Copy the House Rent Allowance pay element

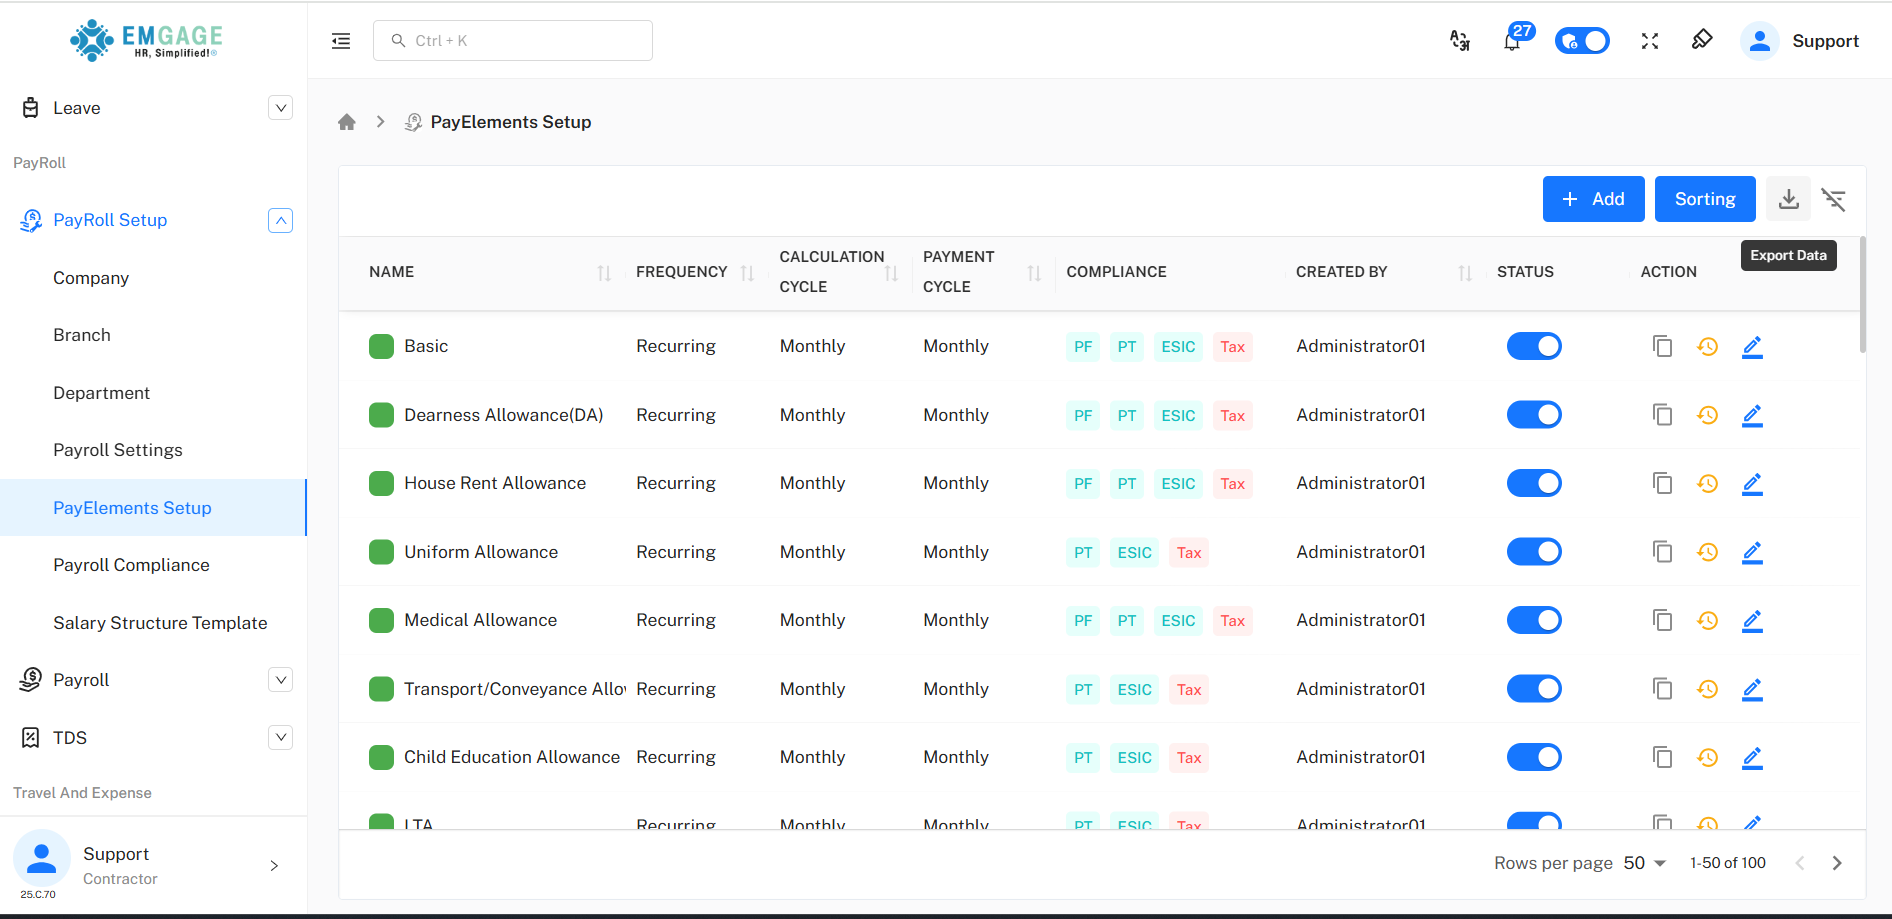(1662, 484)
